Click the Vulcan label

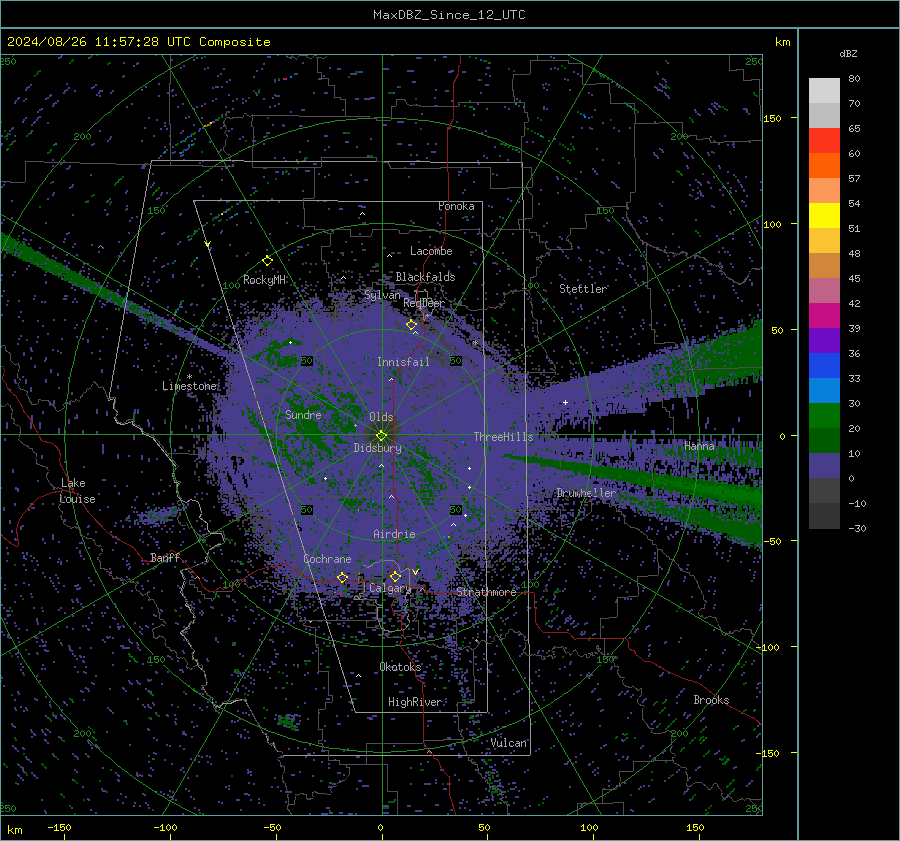[x=508, y=743]
